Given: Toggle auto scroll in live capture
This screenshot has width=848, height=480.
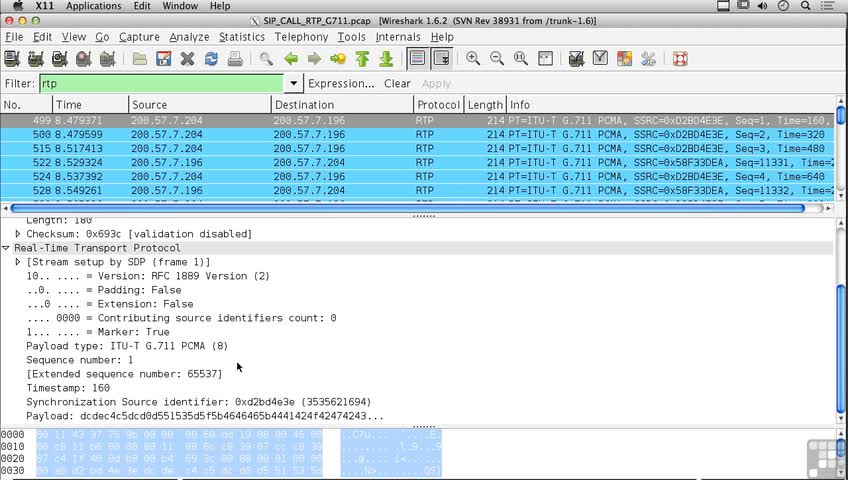Looking at the screenshot, I should (x=441, y=58).
